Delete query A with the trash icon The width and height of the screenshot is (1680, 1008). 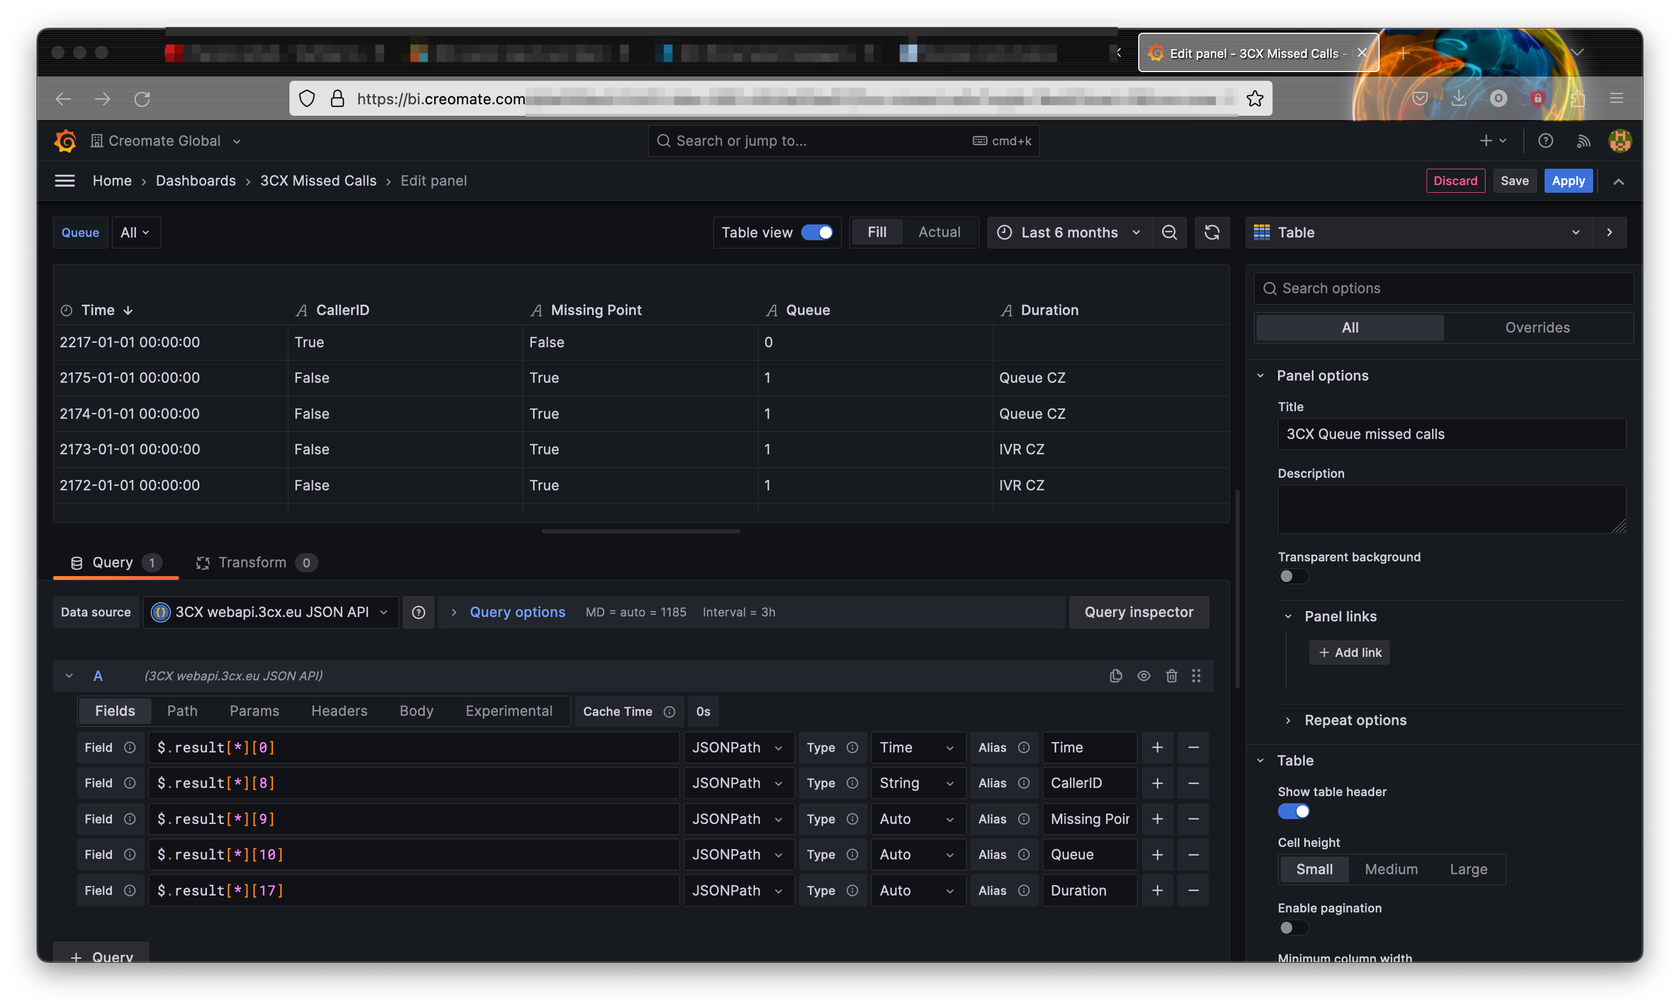1171,676
